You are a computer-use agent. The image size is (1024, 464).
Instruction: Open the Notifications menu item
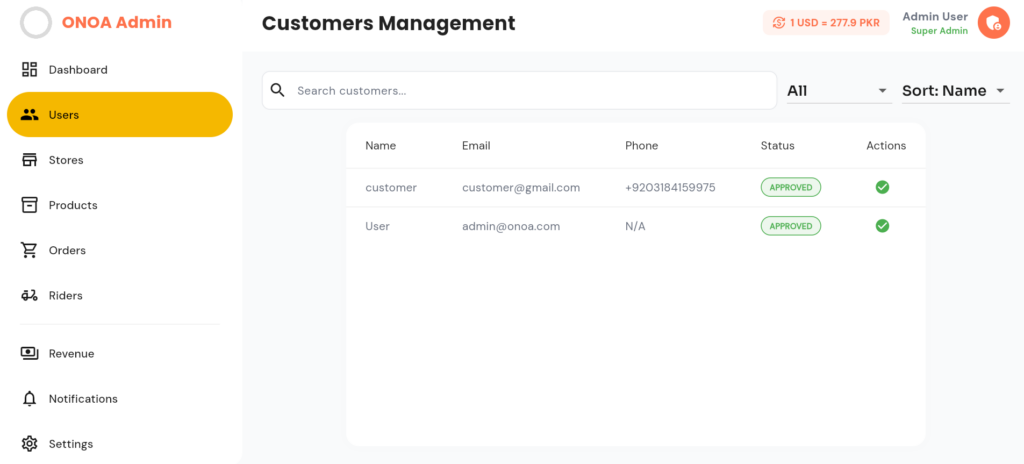[x=120, y=399]
